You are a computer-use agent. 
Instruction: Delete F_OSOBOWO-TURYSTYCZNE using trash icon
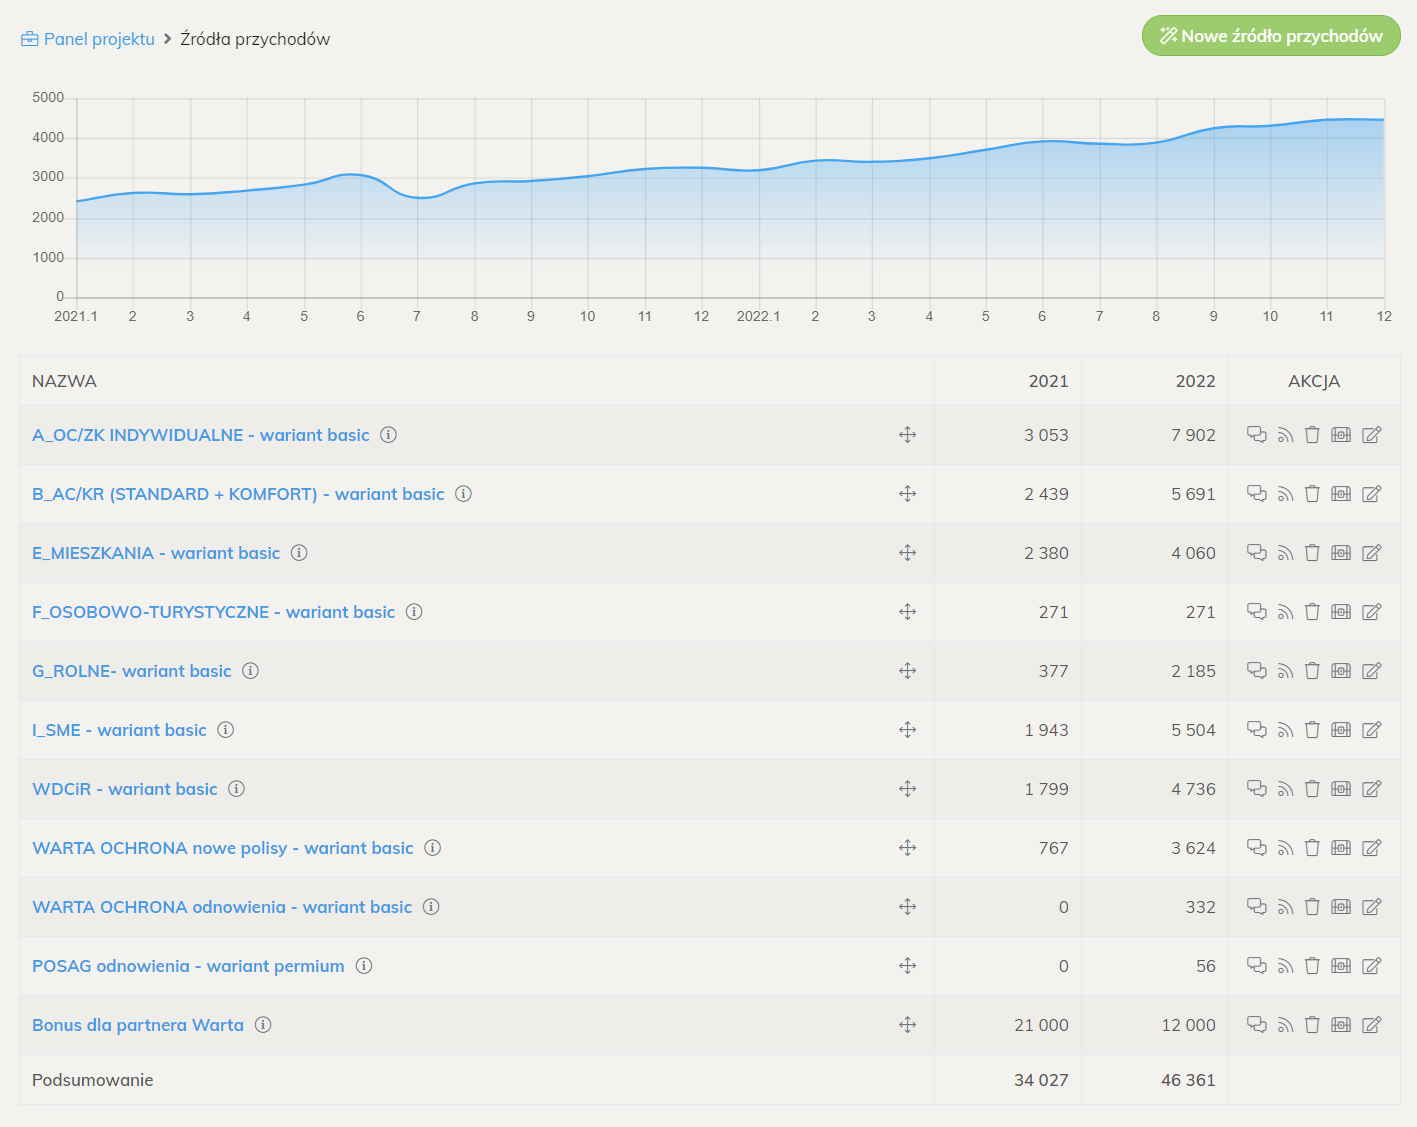[1312, 612]
